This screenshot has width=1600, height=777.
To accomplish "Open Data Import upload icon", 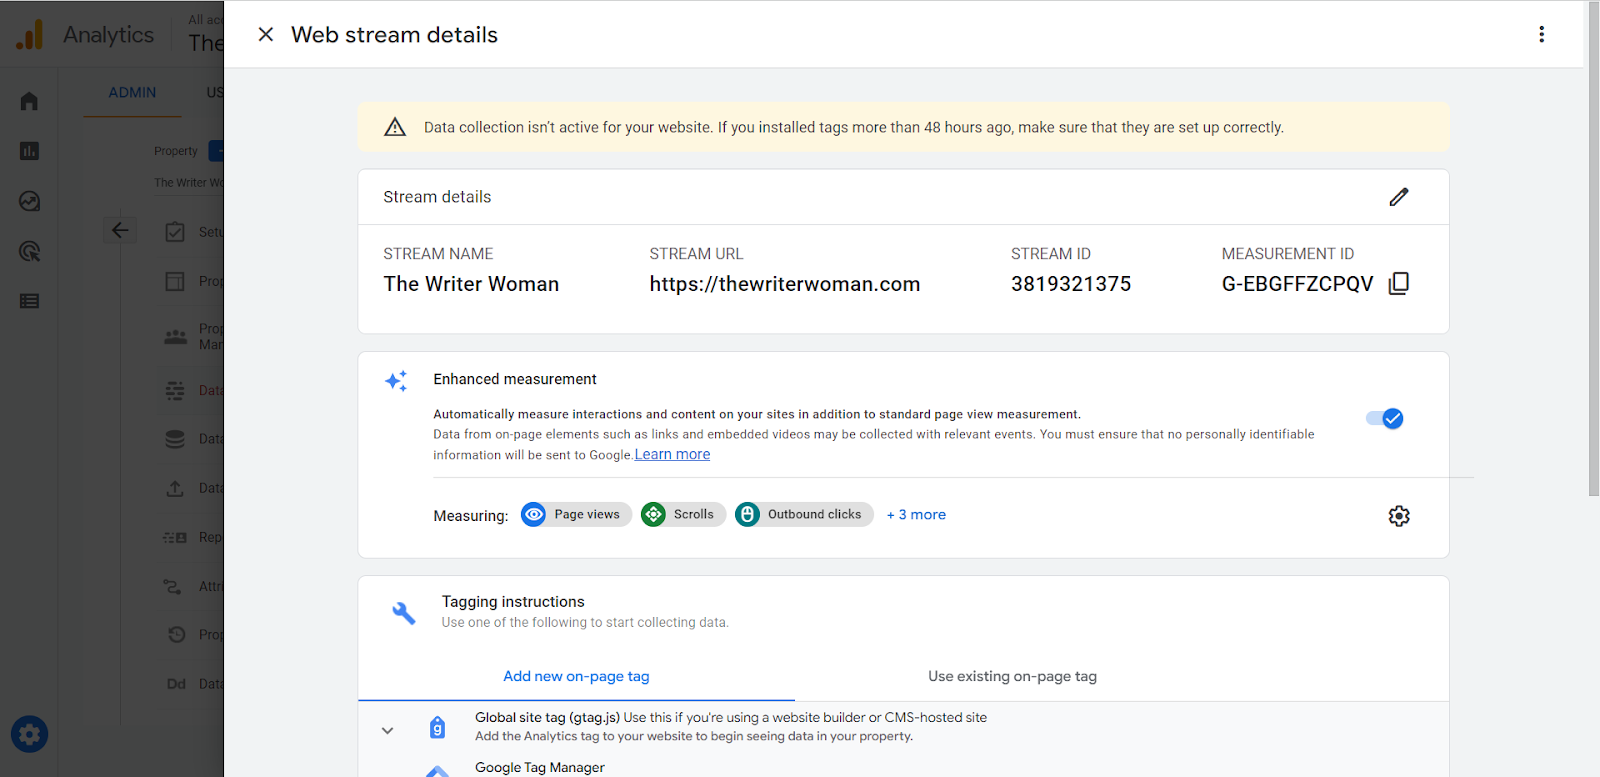I will point(175,488).
